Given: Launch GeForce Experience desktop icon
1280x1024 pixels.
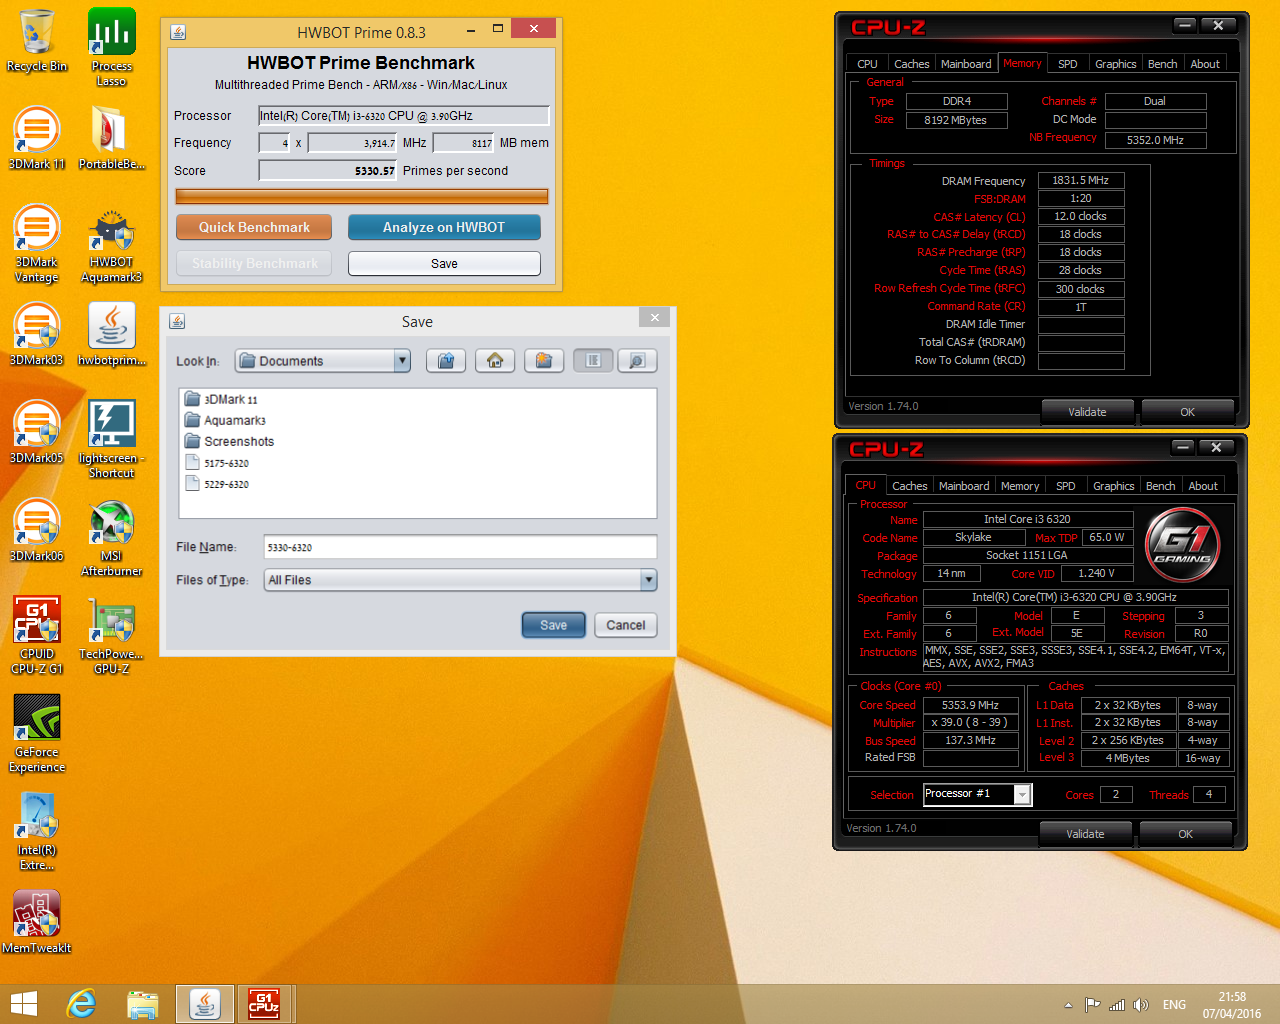Looking at the screenshot, I should tap(37, 734).
